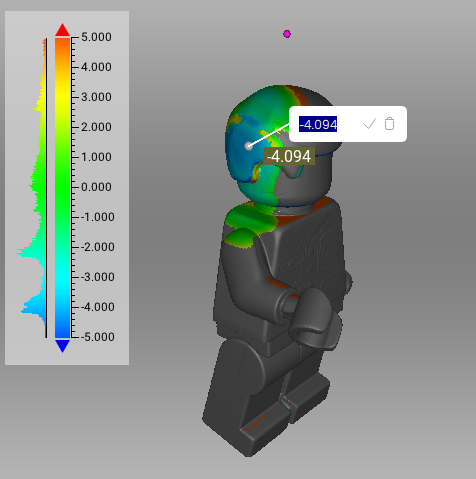Click the 3.000 tick label on scale
476x479 pixels.
(96, 97)
